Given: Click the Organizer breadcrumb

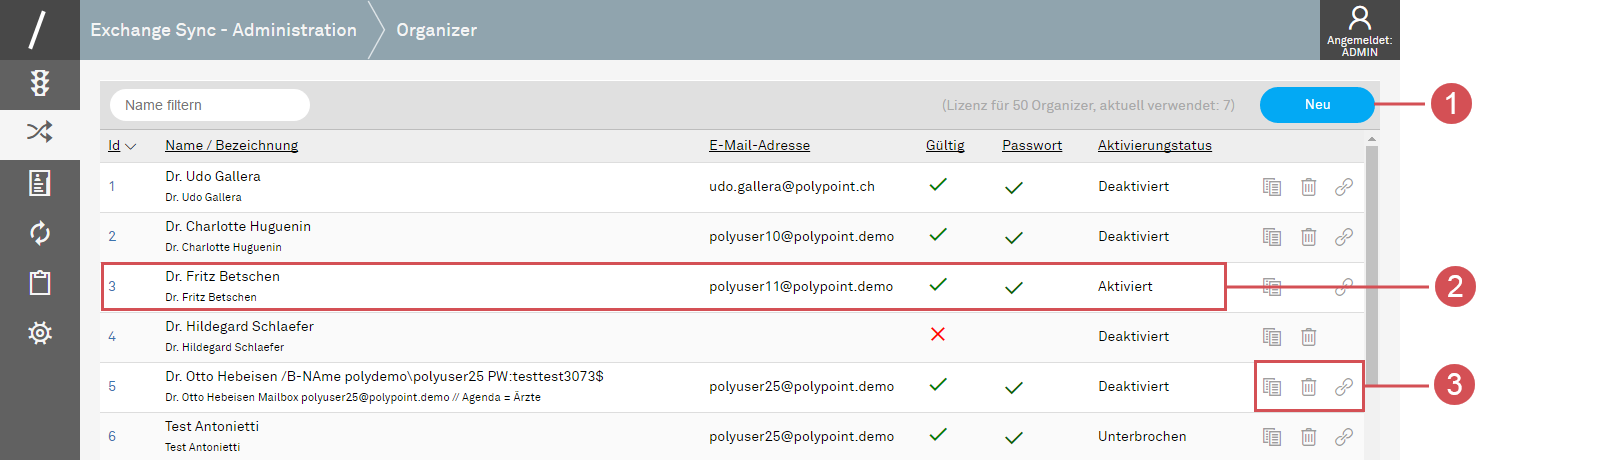Looking at the screenshot, I should click(x=436, y=30).
